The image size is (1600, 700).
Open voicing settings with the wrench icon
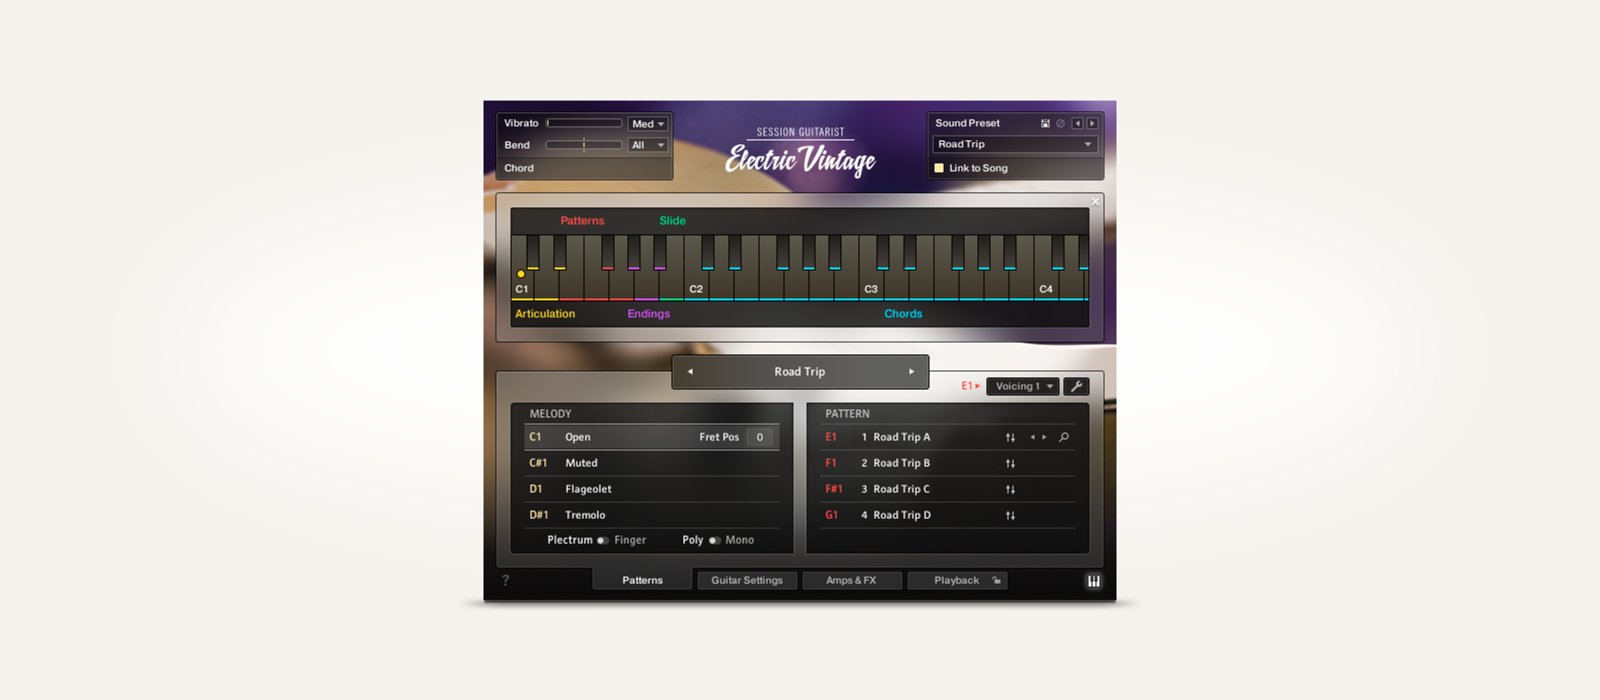(x=1076, y=386)
